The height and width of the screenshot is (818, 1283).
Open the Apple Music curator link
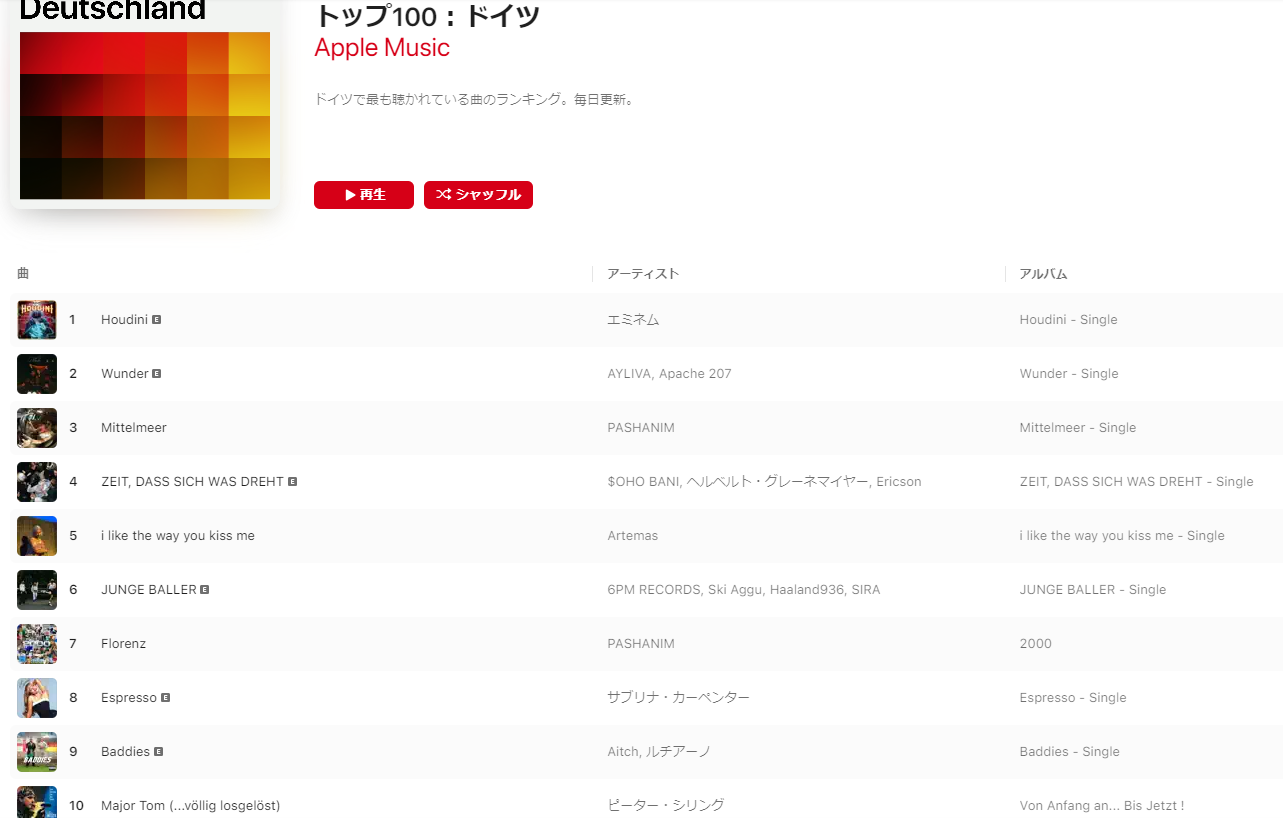click(382, 47)
